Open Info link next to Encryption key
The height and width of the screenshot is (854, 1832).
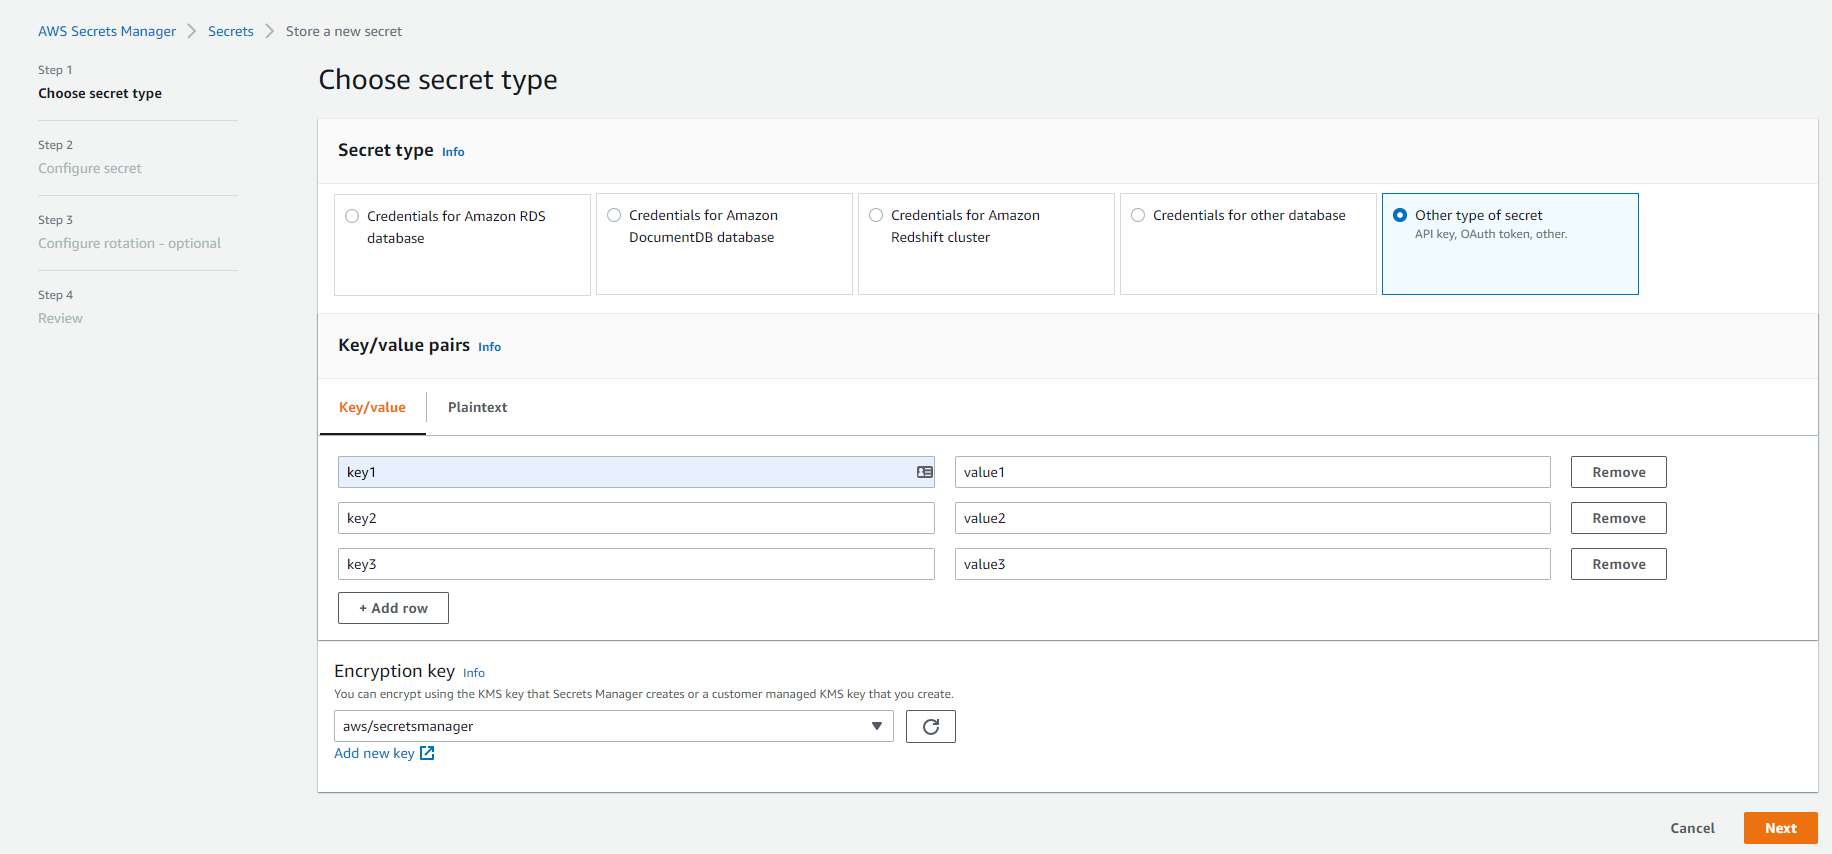click(474, 673)
